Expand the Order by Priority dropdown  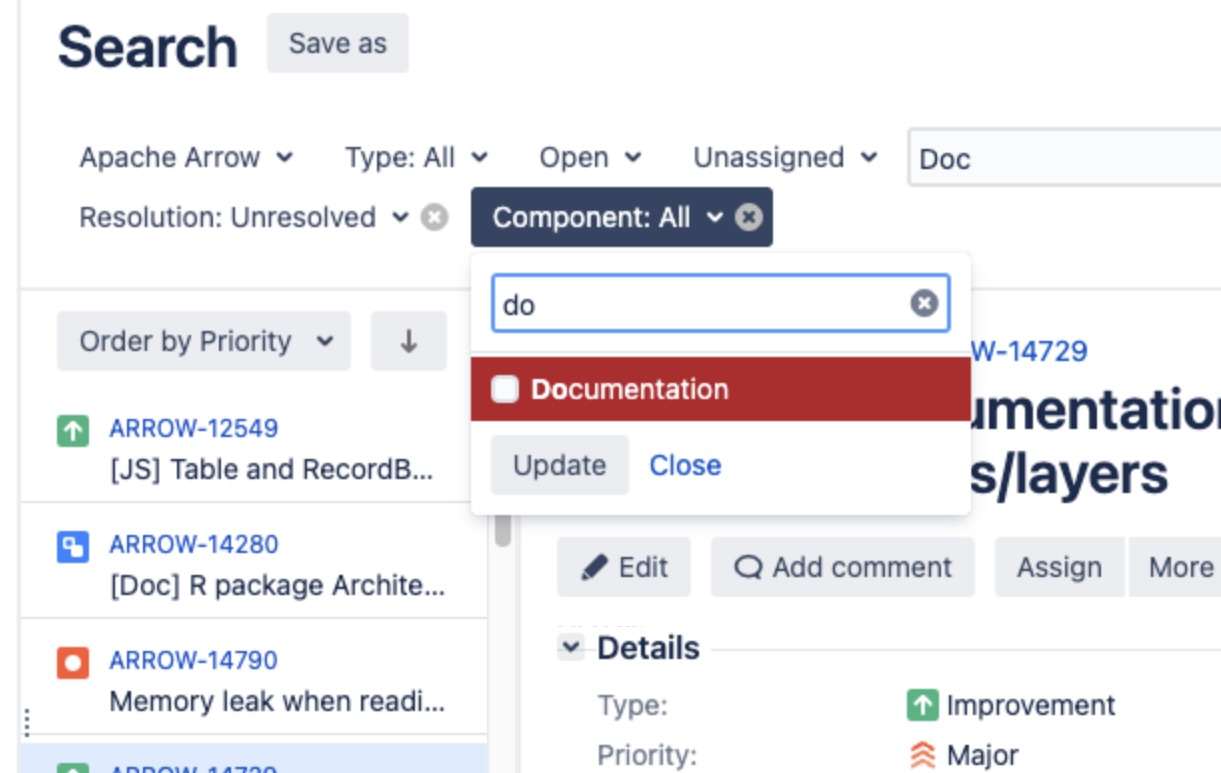coord(204,342)
